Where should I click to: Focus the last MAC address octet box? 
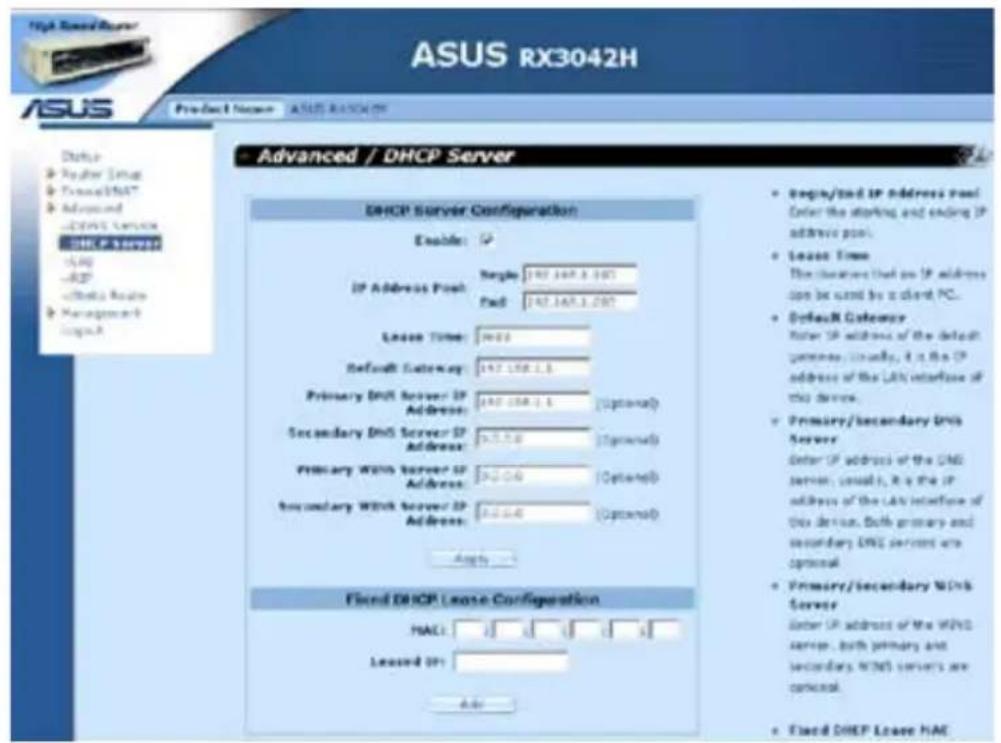pyautogui.click(x=665, y=630)
